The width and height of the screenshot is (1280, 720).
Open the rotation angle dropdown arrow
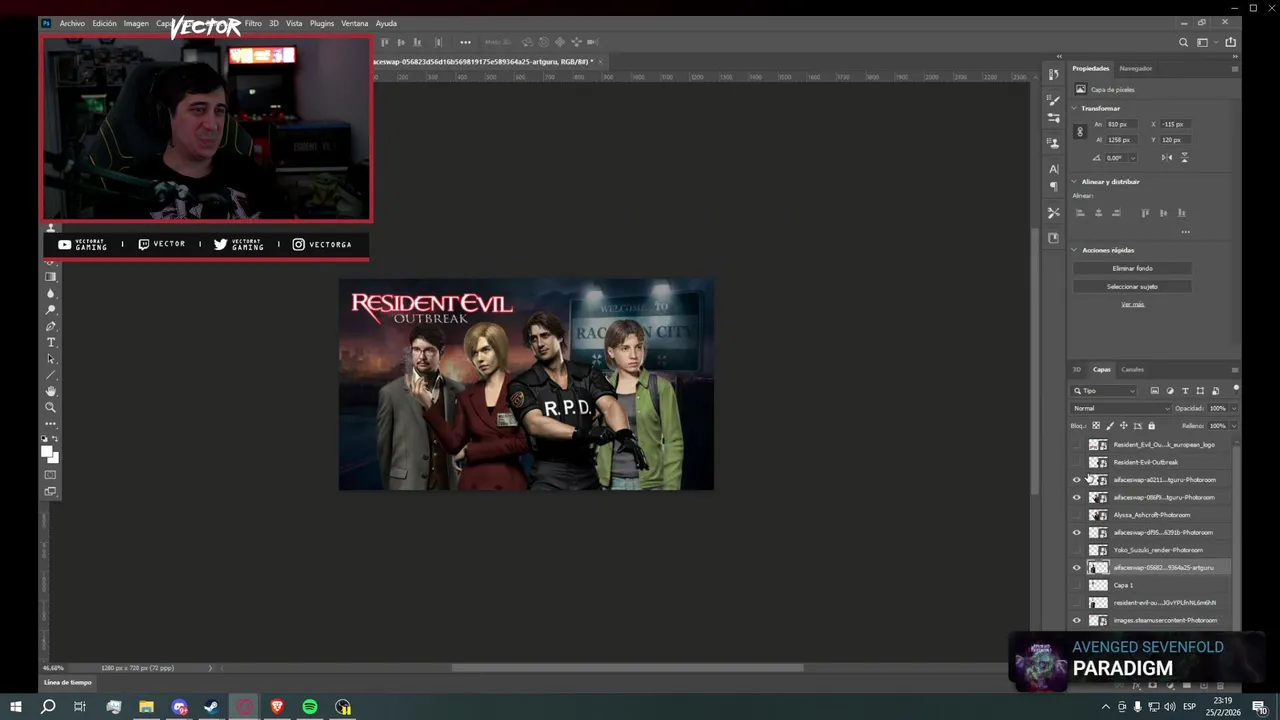click(1132, 158)
